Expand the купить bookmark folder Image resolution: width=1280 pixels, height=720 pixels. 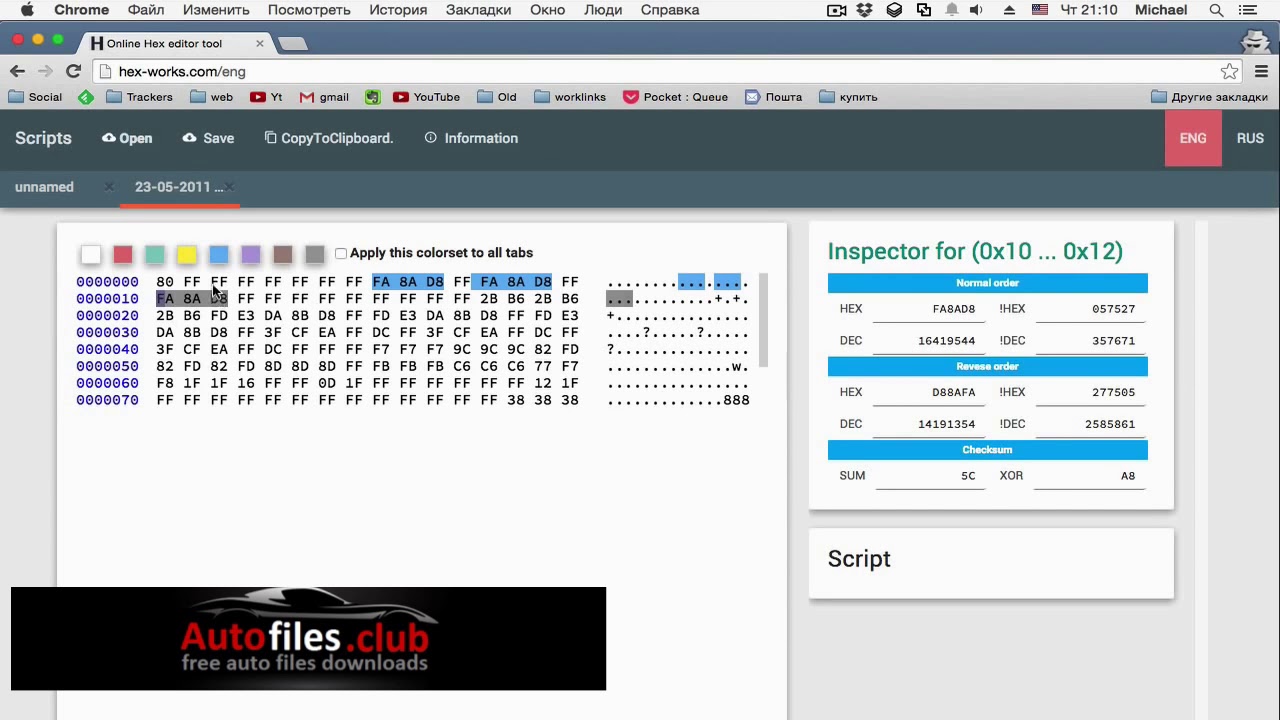click(x=848, y=97)
